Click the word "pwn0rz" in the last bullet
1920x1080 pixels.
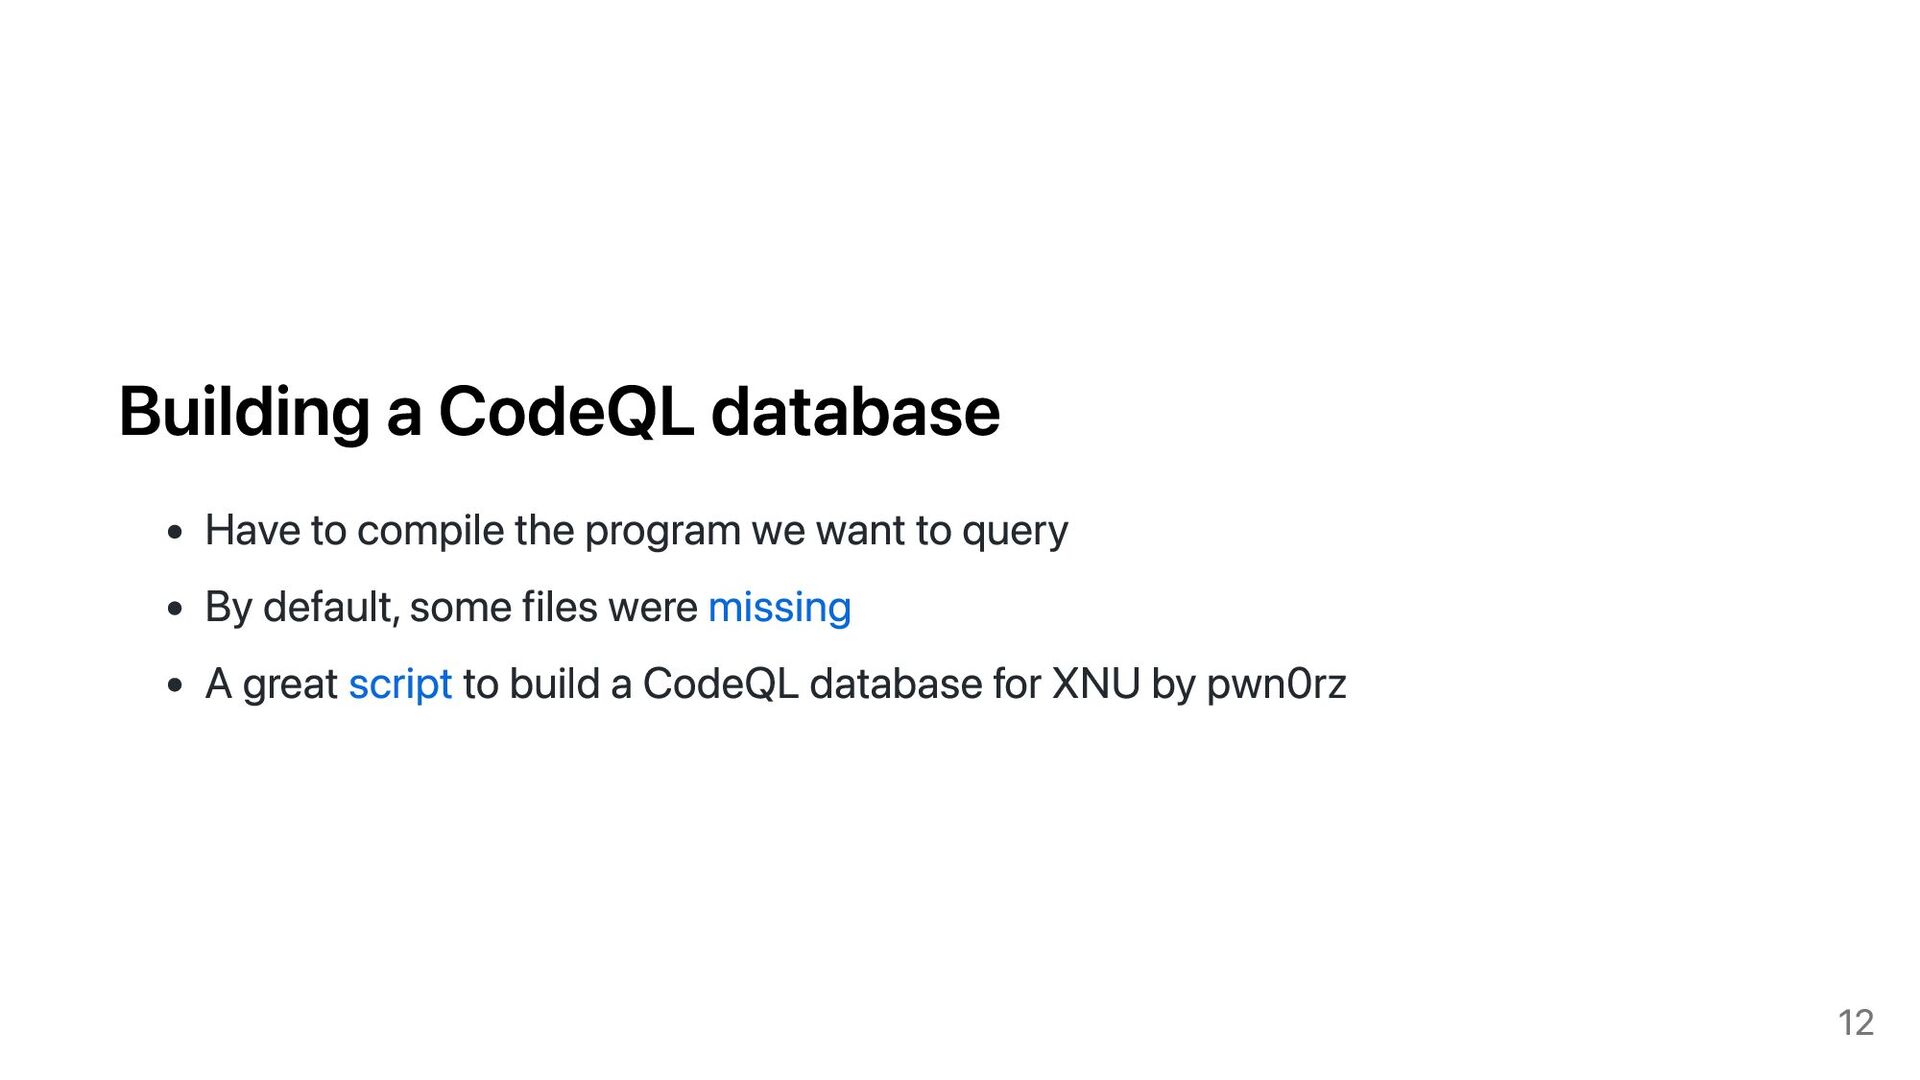[x=1276, y=685]
